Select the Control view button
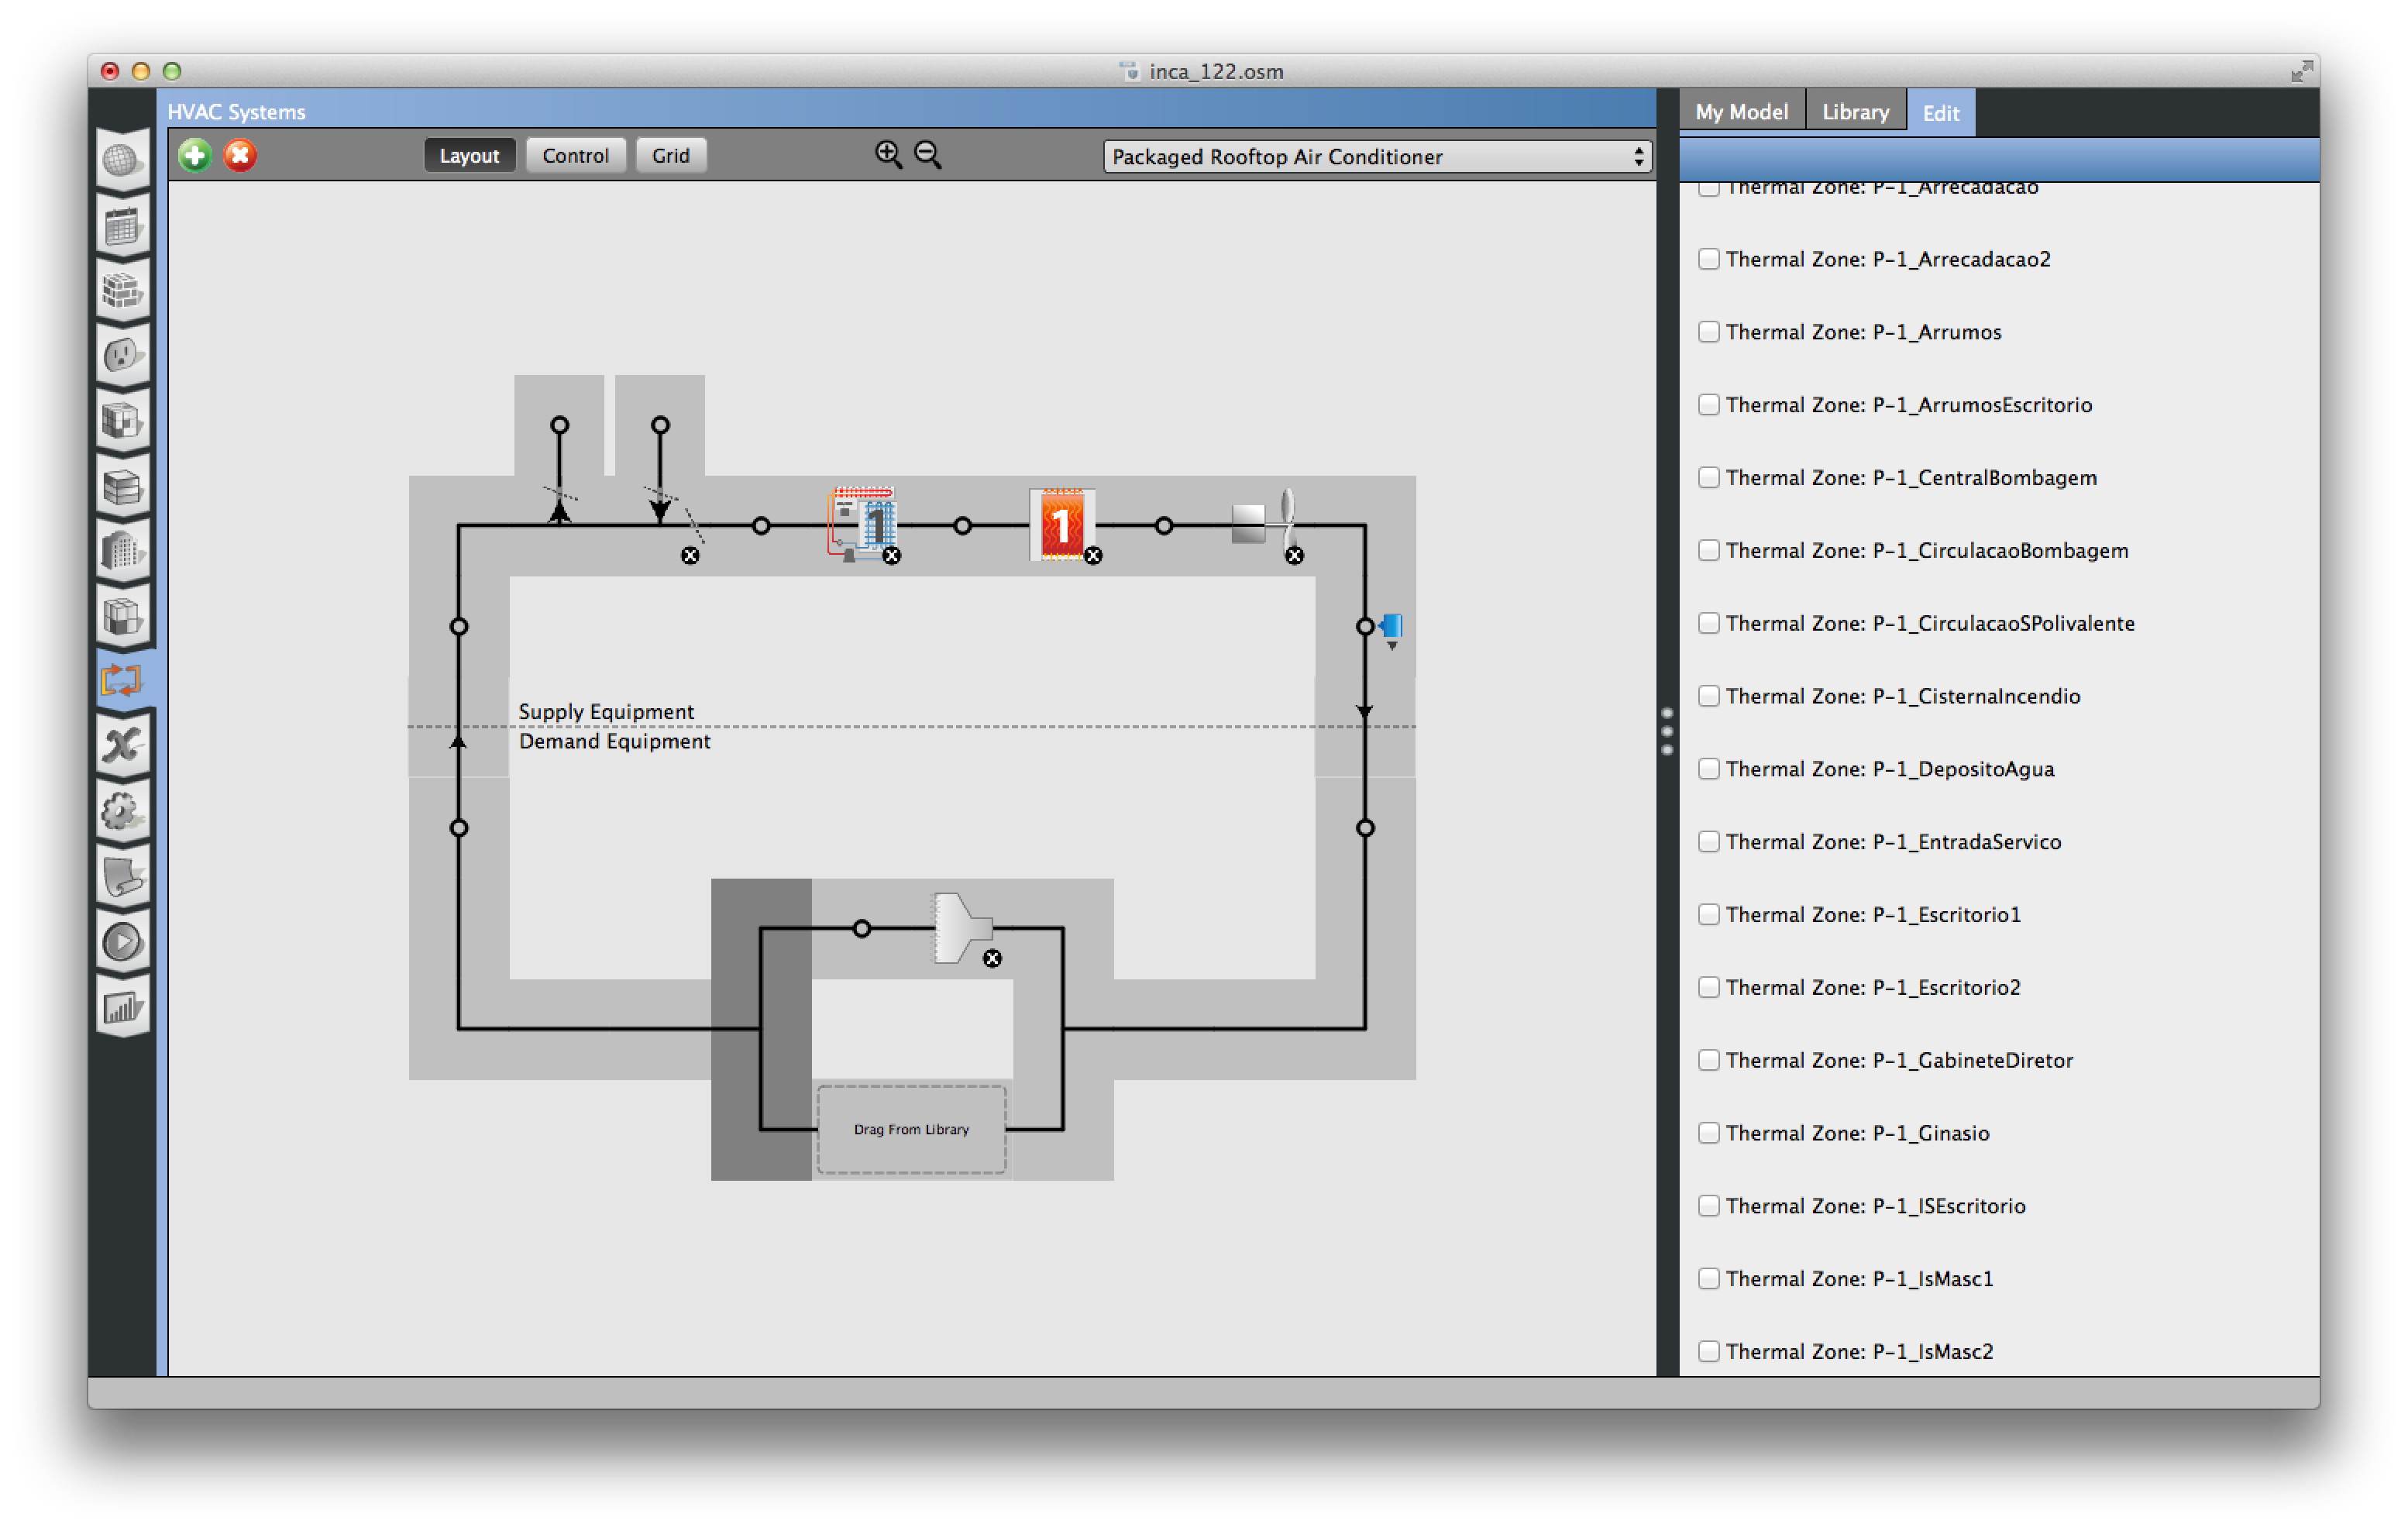 (x=575, y=156)
